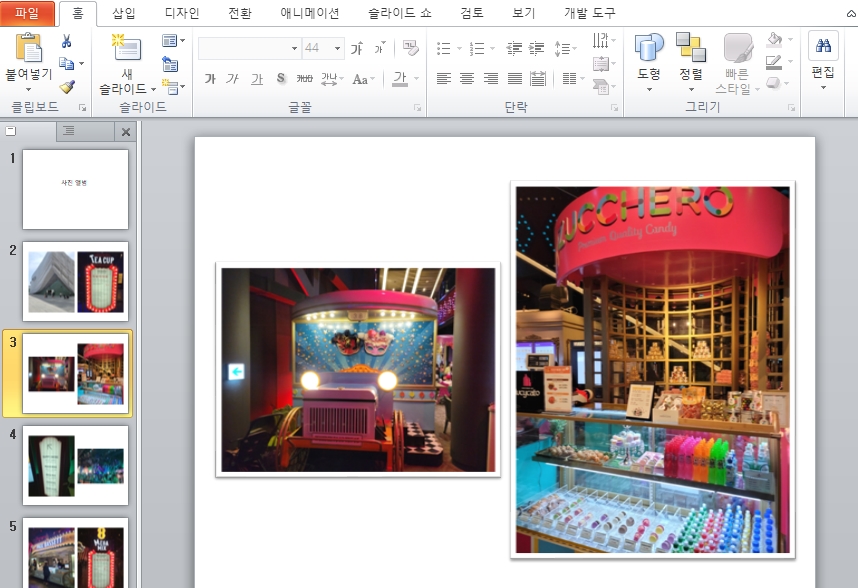
Task: Close the slide thumbnail pane
Action: [126, 132]
